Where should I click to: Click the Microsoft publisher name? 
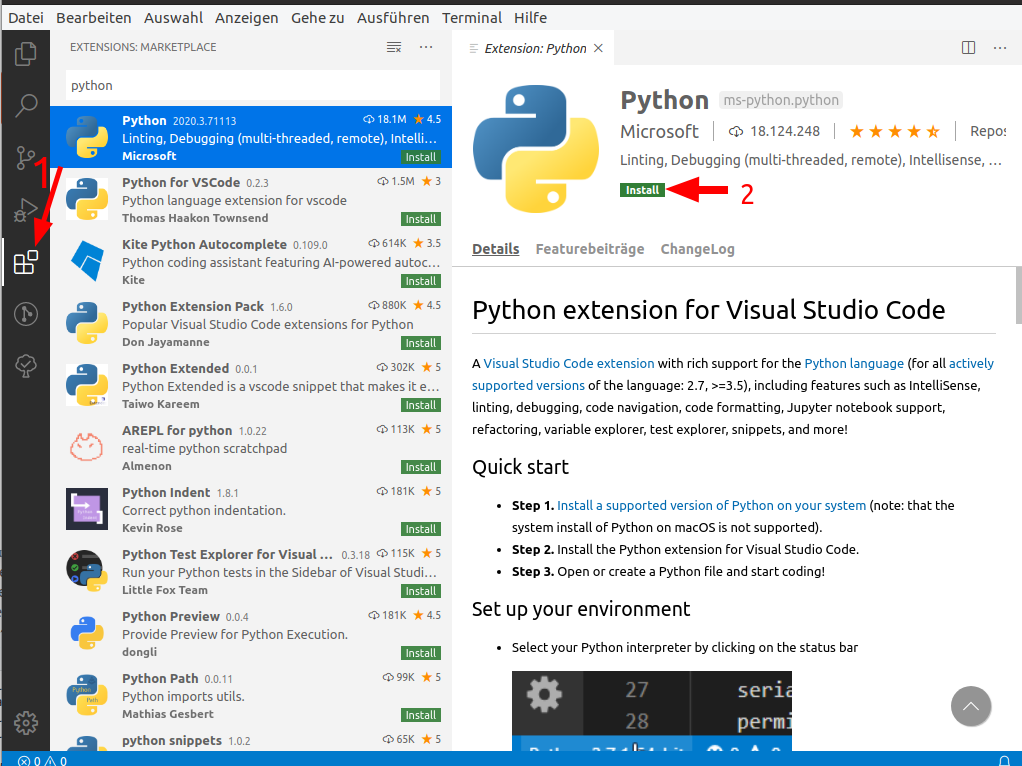pyautogui.click(x=659, y=132)
